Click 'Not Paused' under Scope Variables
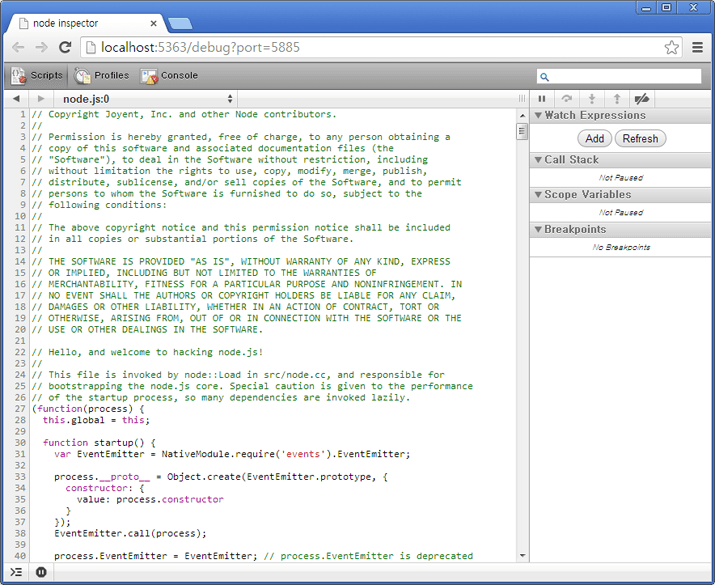Image resolution: width=715 pixels, height=585 pixels. coord(621,212)
